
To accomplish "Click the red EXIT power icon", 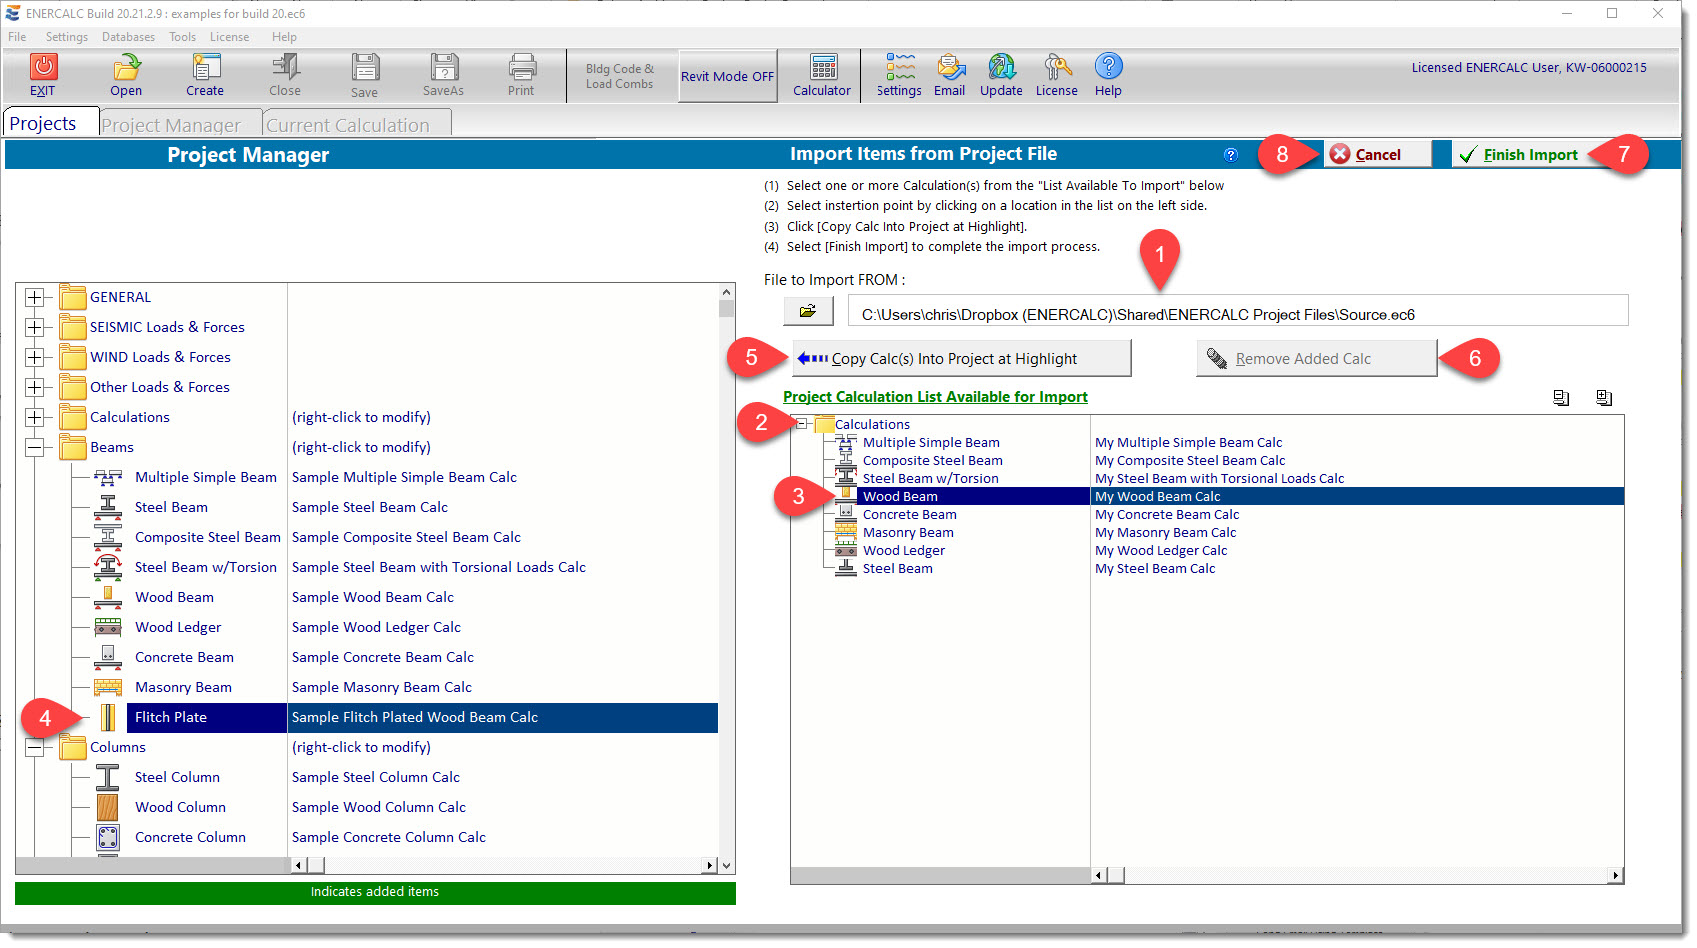I will 43,68.
